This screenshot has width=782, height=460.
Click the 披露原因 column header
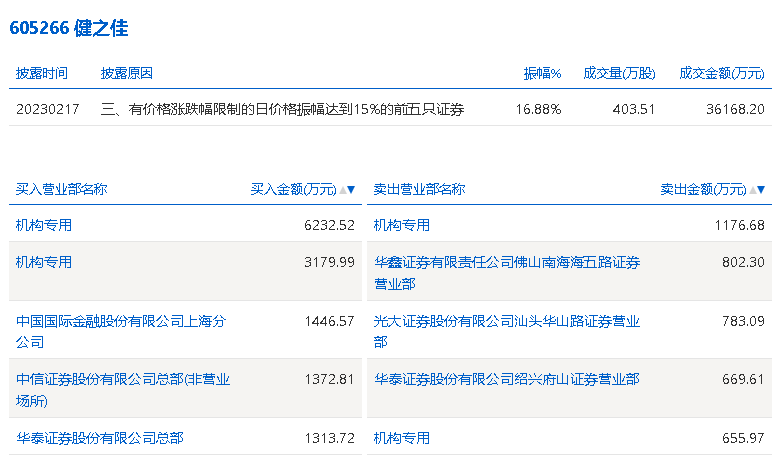(x=127, y=73)
